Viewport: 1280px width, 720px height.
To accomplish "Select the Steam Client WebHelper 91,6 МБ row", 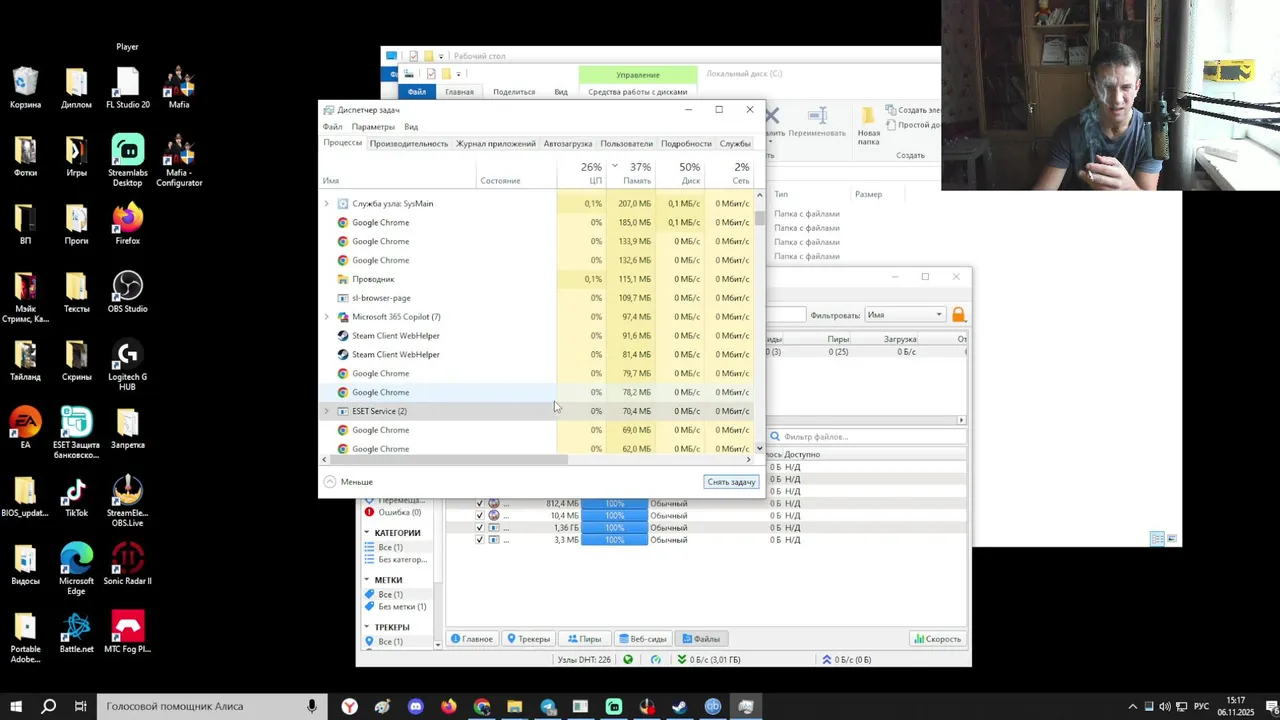I will [538, 335].
